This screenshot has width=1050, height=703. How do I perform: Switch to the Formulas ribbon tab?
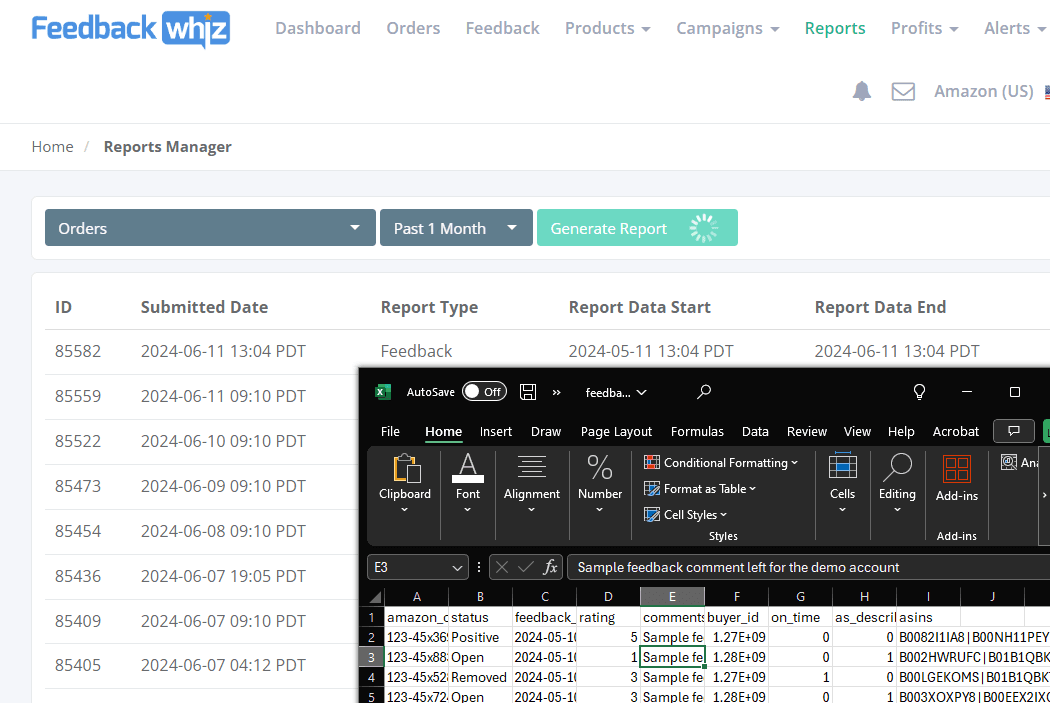[697, 432]
